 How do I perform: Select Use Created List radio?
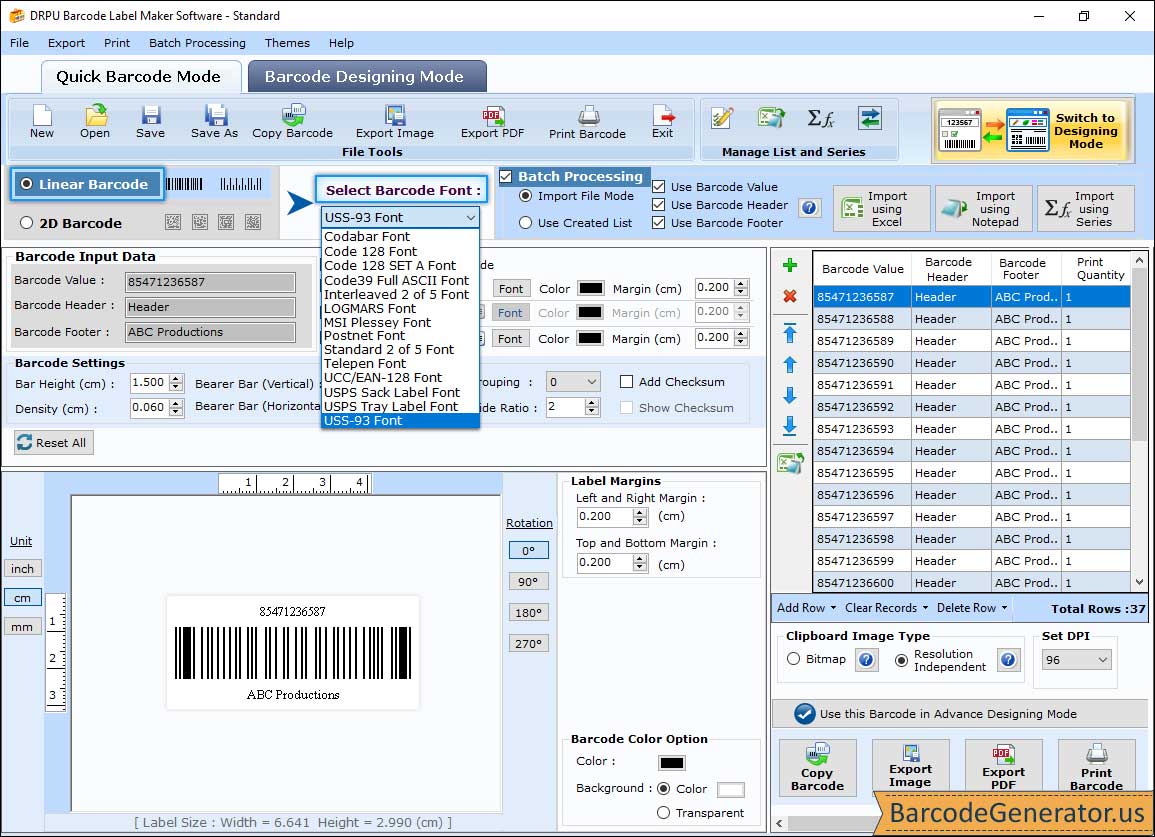(x=525, y=223)
